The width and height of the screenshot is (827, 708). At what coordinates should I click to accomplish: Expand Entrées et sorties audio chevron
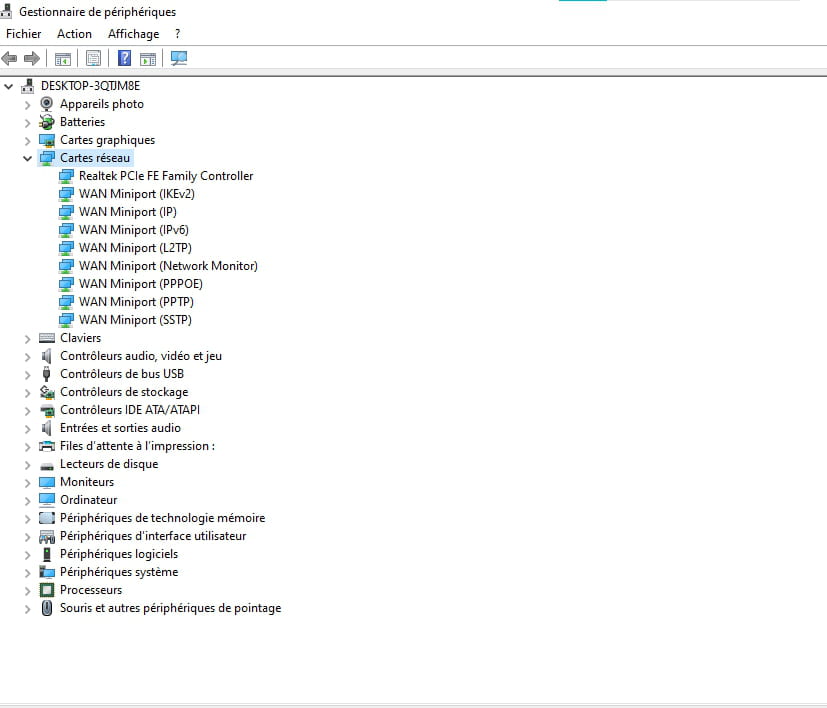pyautogui.click(x=27, y=428)
